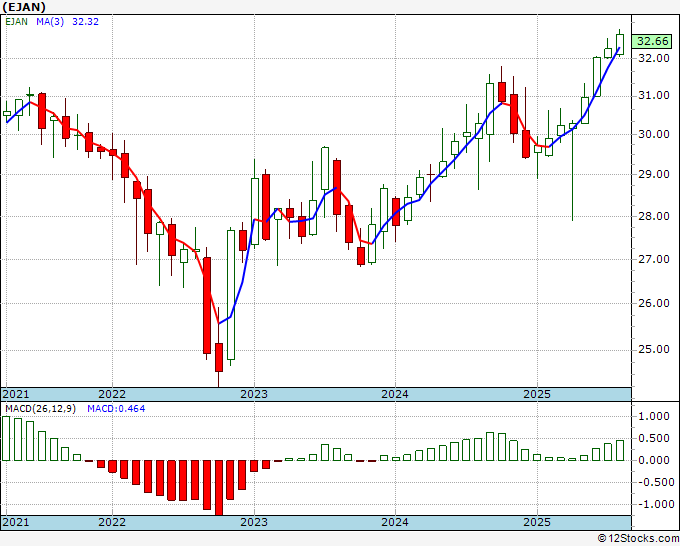Click the MACD:0.464 value label
The width and height of the screenshot is (680, 546).
116,409
